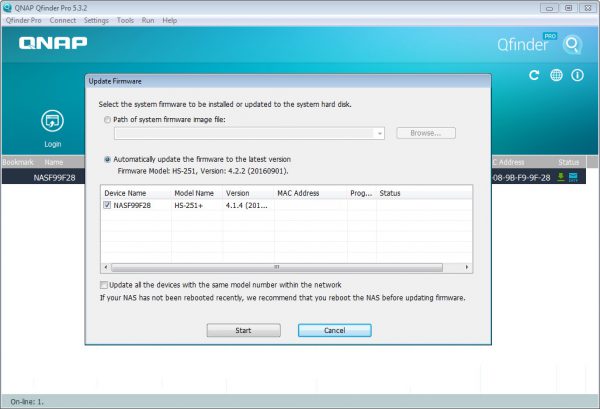
Task: Click the Status column header in dialog
Action: [x=424, y=193]
